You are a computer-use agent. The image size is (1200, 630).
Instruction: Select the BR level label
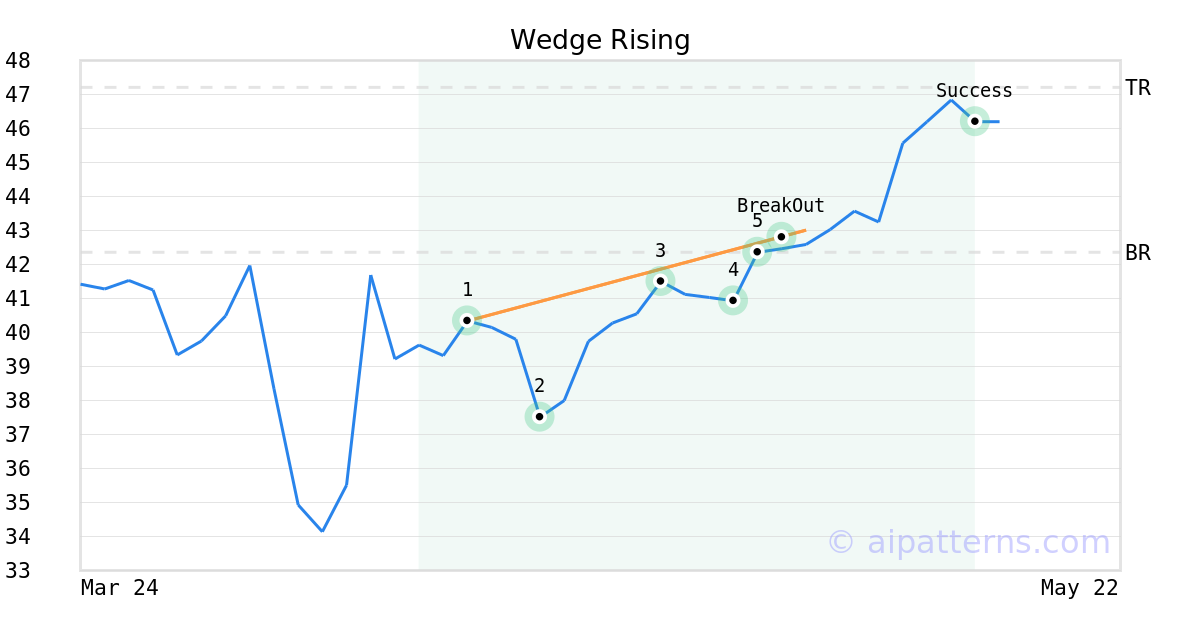pos(1138,253)
